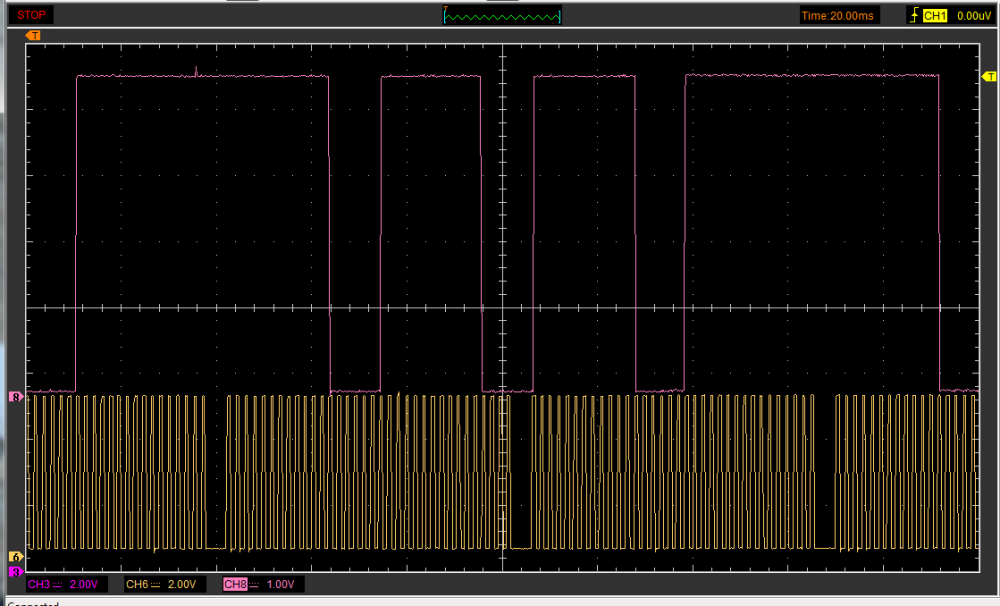Toggle the CH3 channel label
Viewport: 1000px width, 606px height.
click(38, 584)
